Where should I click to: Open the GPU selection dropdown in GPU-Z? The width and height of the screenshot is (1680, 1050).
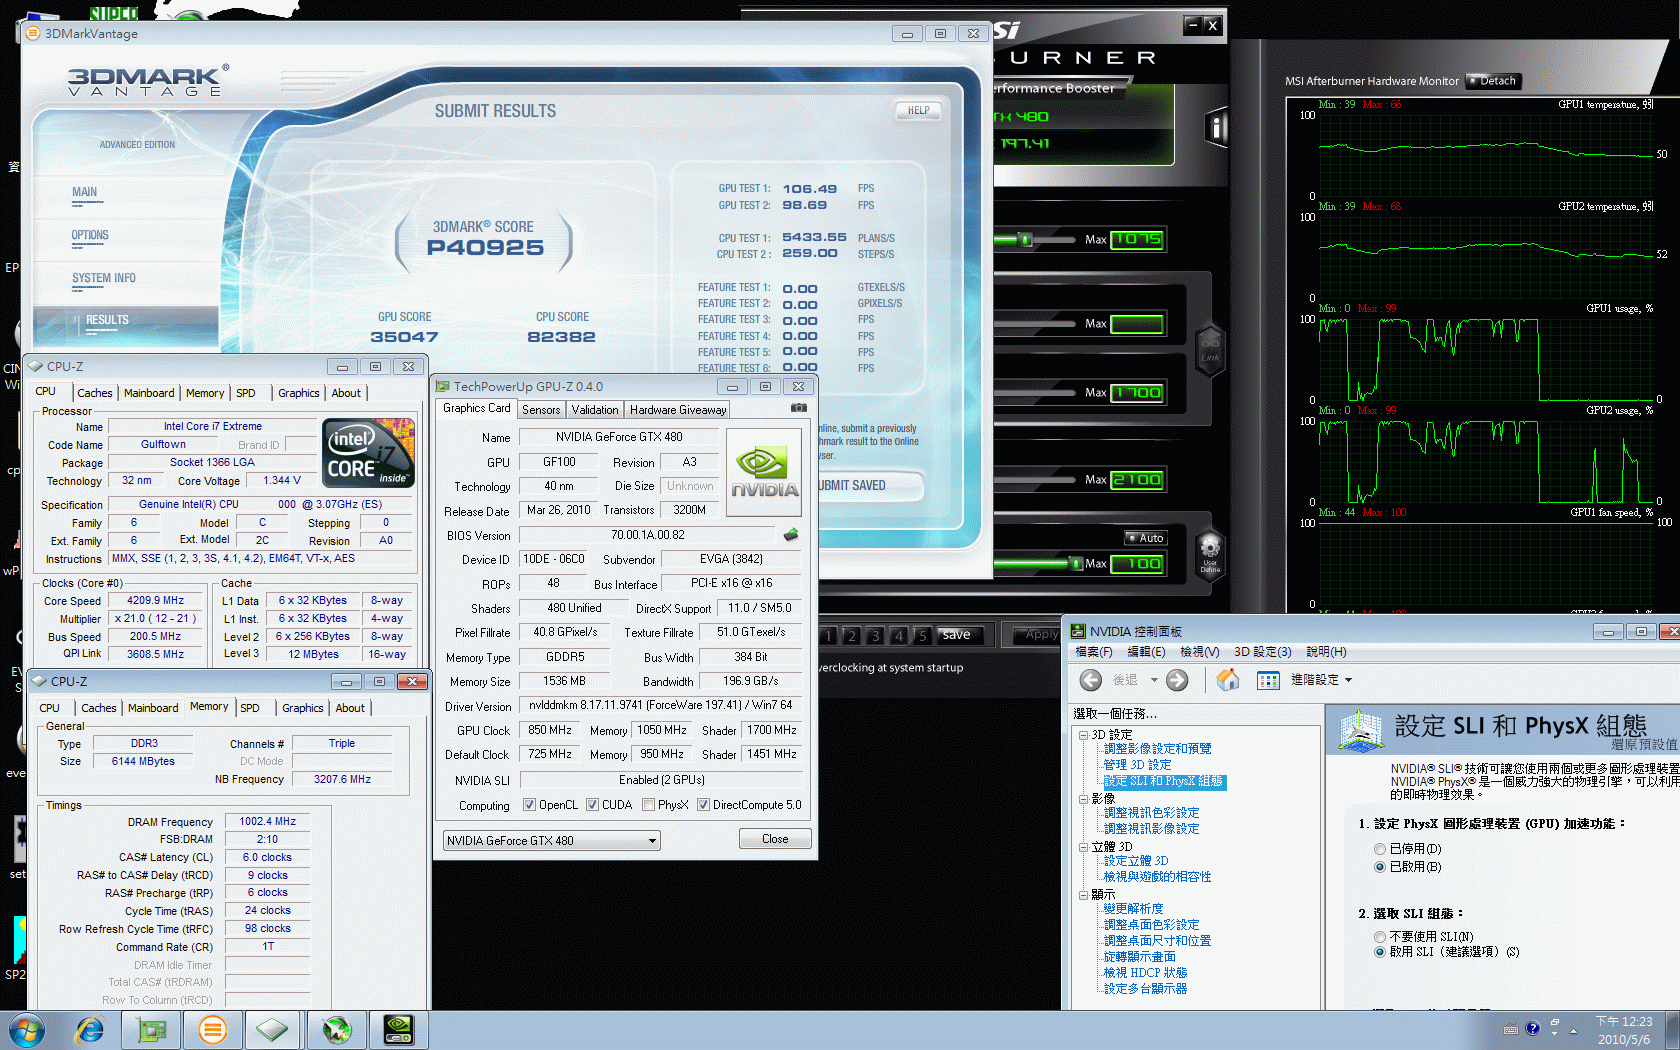tap(551, 840)
